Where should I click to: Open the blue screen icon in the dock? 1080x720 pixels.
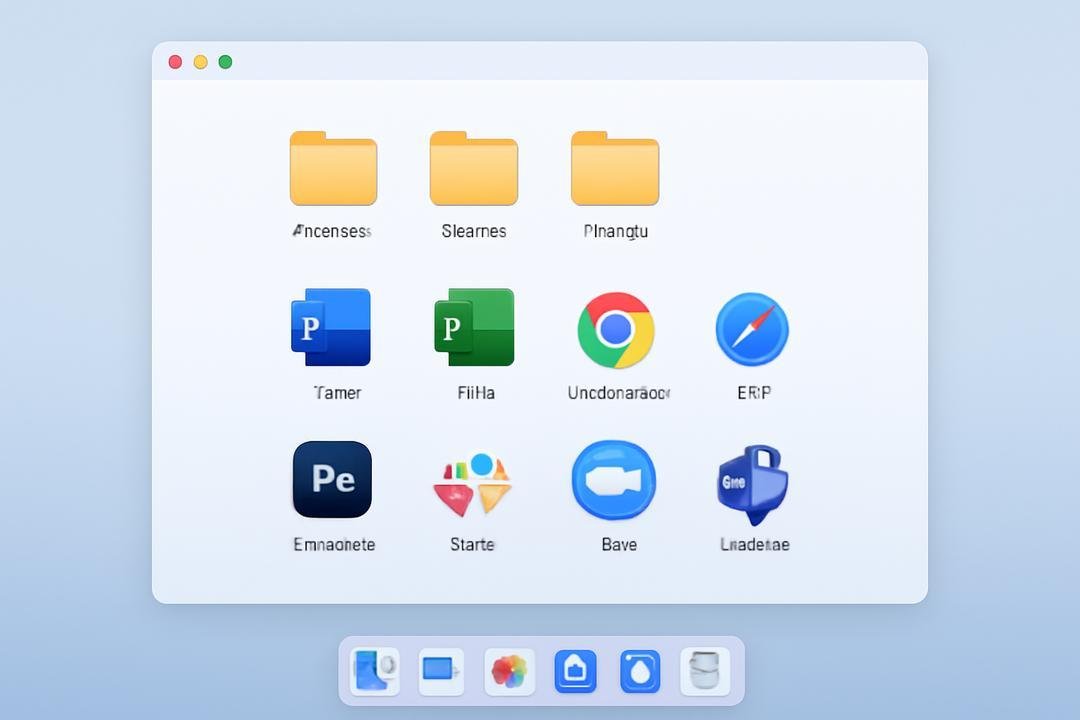coord(441,670)
